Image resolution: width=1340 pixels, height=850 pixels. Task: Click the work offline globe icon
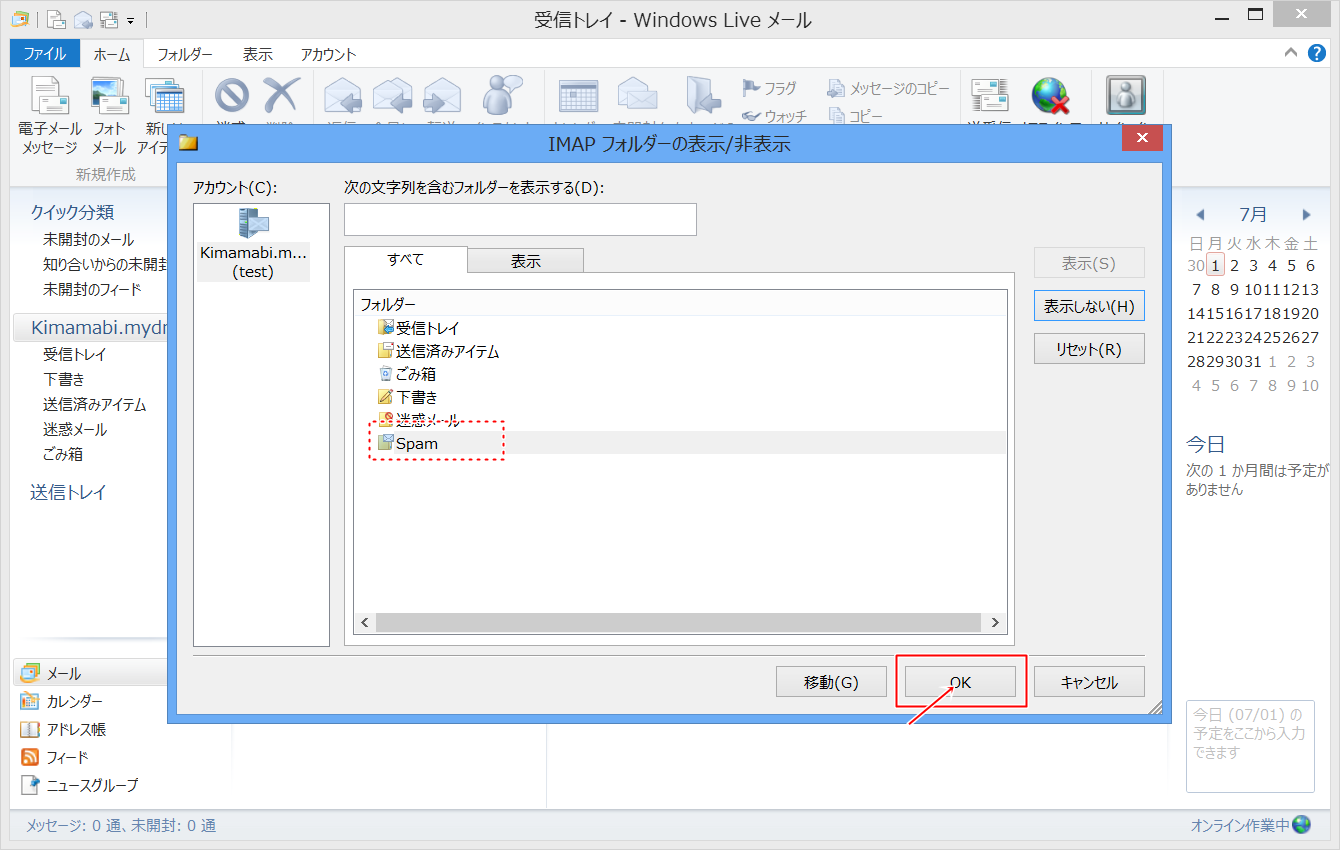pyautogui.click(x=1050, y=97)
